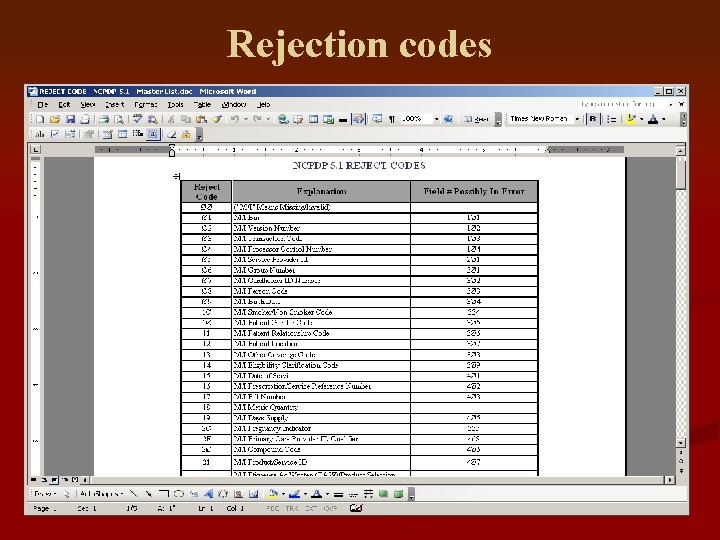This screenshot has height=540, width=720.
Task: Toggle Form Field Shading button
Action: [x=153, y=134]
